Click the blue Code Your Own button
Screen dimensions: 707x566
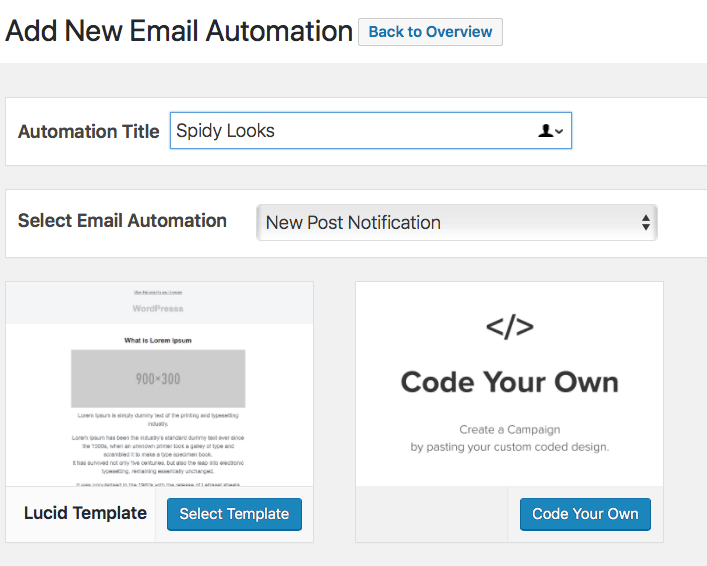pyautogui.click(x=585, y=514)
